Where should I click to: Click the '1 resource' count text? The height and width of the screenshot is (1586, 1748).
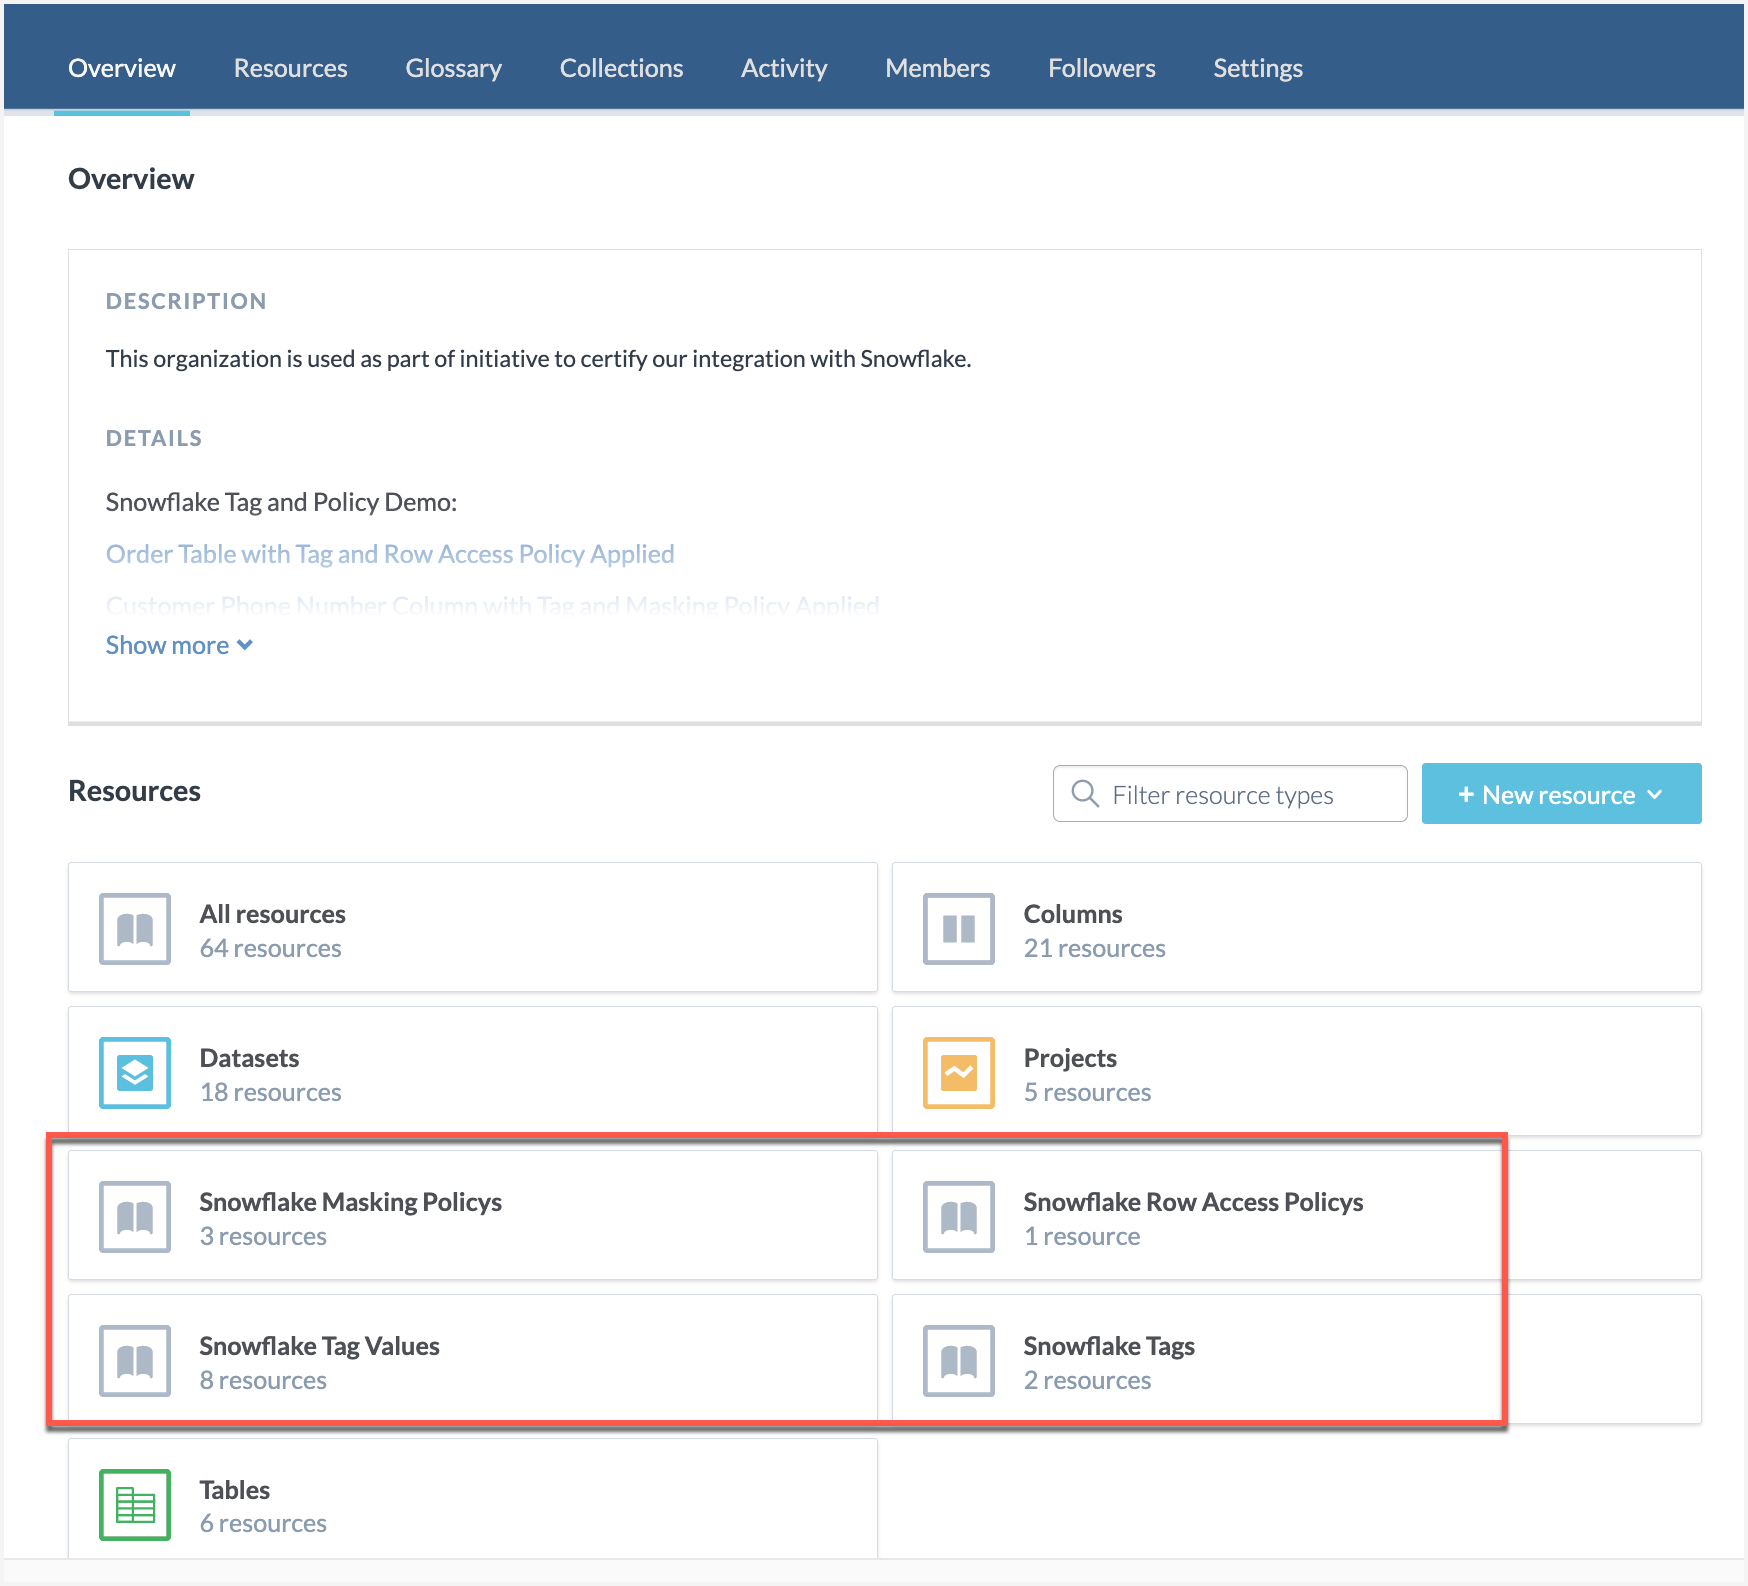point(1082,1236)
